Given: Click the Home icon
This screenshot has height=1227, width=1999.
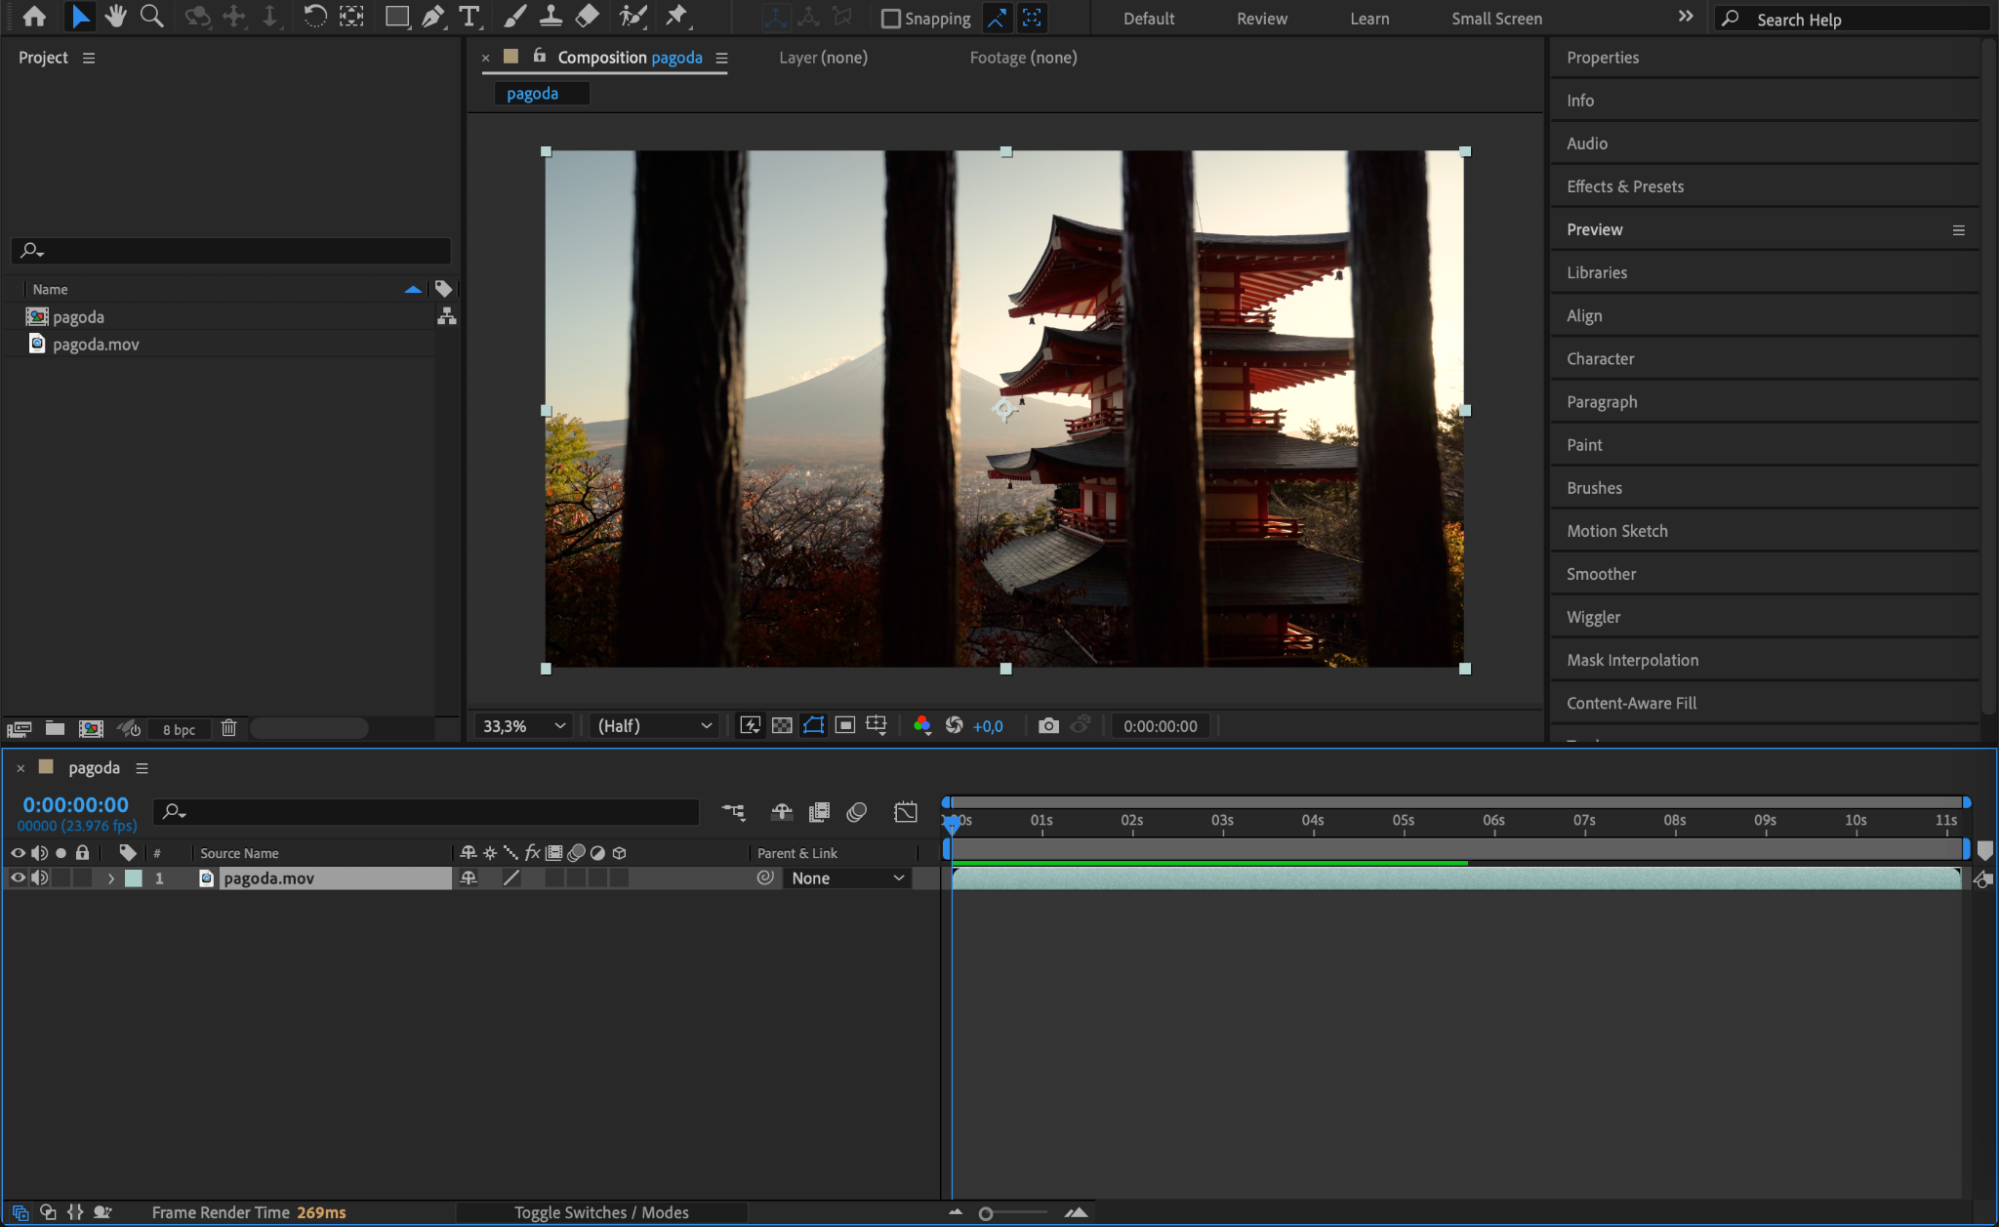Looking at the screenshot, I should coord(34,16).
